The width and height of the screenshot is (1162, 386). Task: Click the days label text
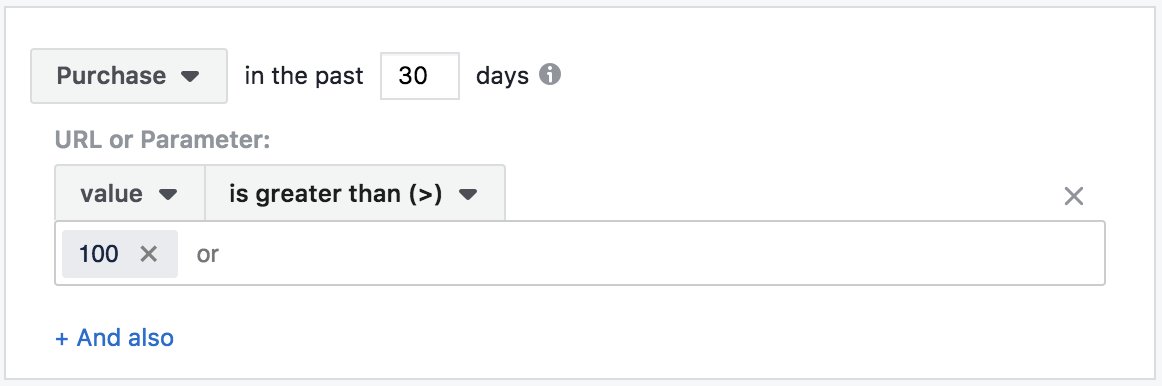point(502,76)
